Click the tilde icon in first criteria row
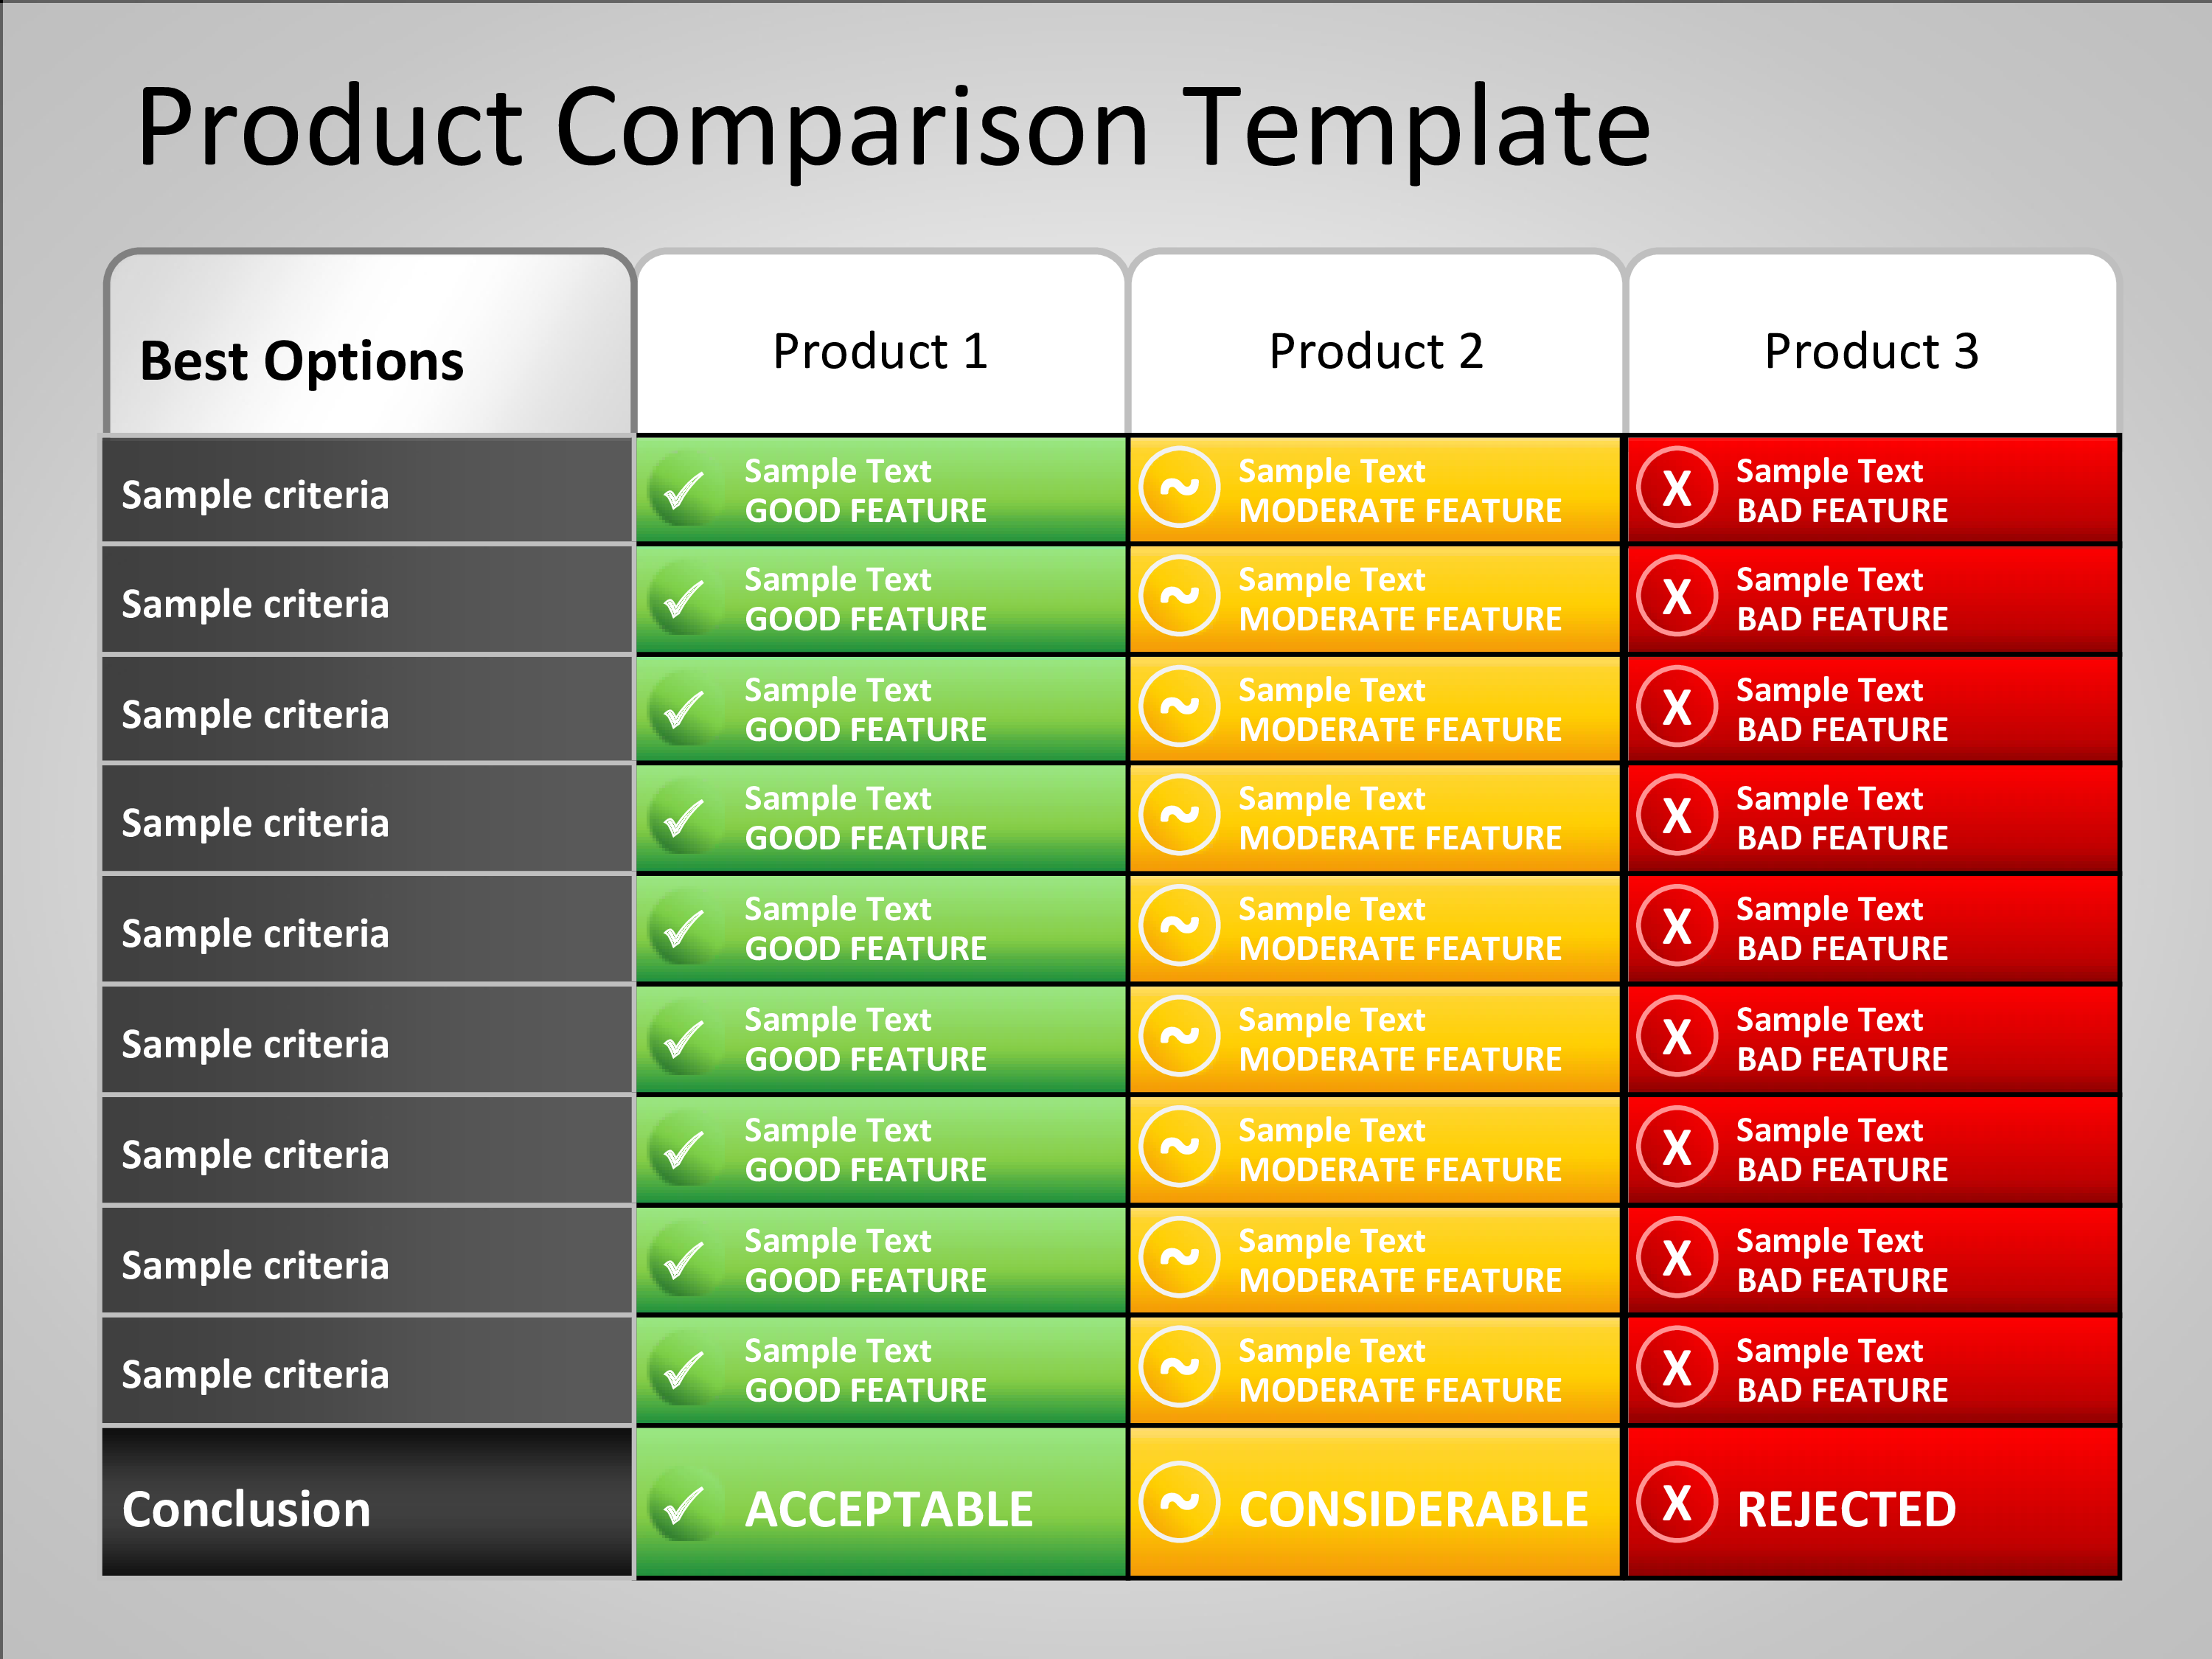Screen dimensions: 2212x1659 click(x=1180, y=487)
